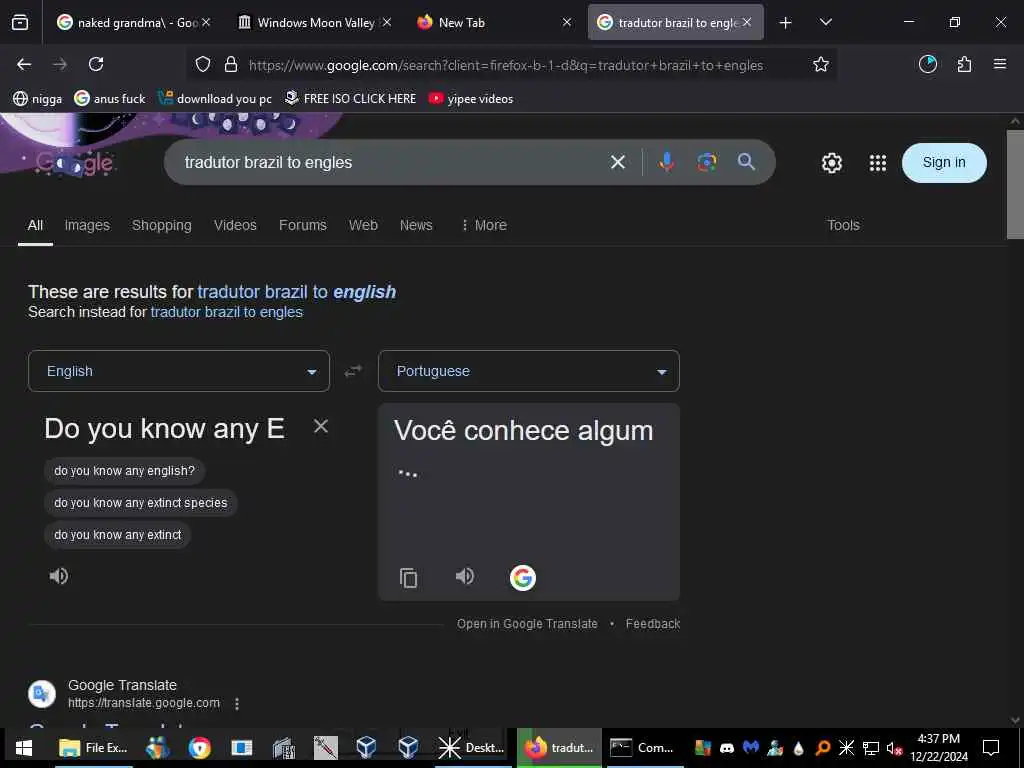Image resolution: width=1024 pixels, height=768 pixels.
Task: Submit the search using the magnifier icon
Action: point(746,162)
